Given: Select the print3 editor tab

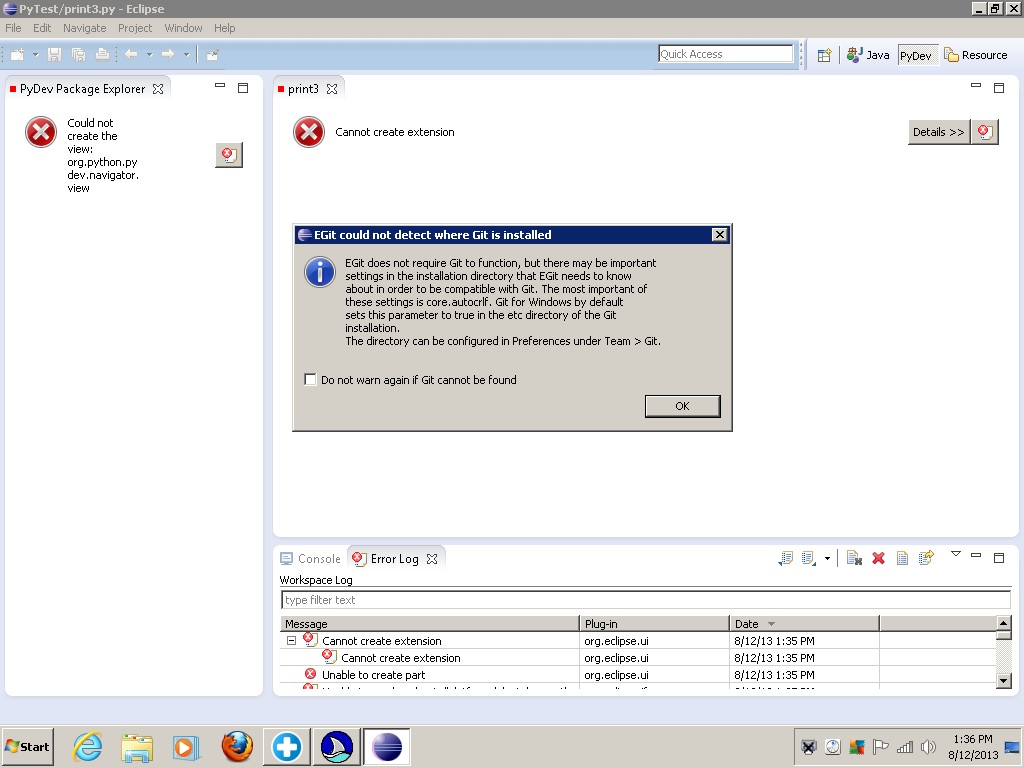Looking at the screenshot, I should pos(303,89).
